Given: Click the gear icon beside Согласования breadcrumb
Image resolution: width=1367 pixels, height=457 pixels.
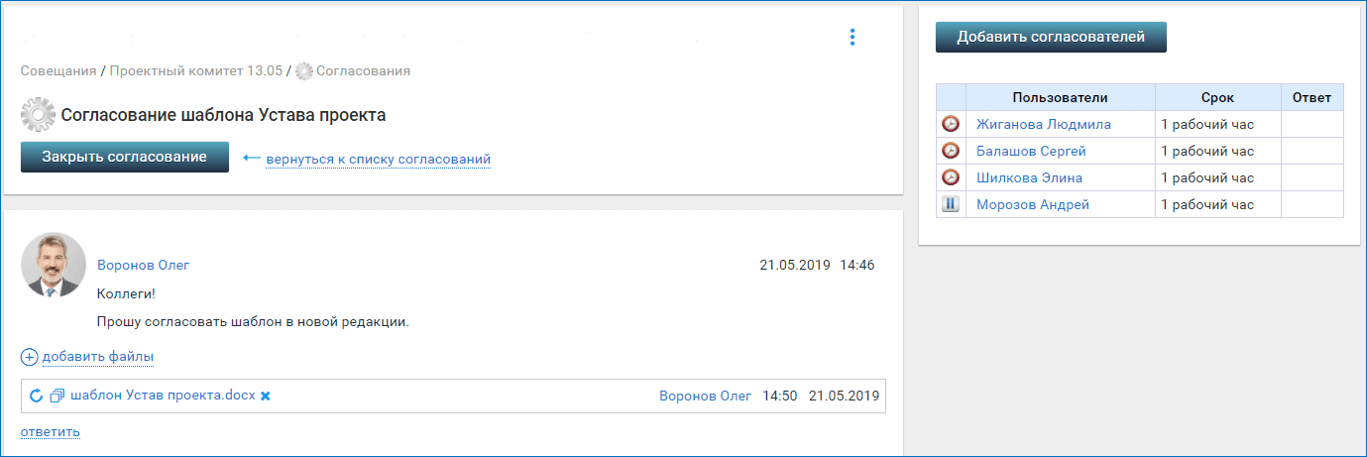Looking at the screenshot, I should pos(304,72).
